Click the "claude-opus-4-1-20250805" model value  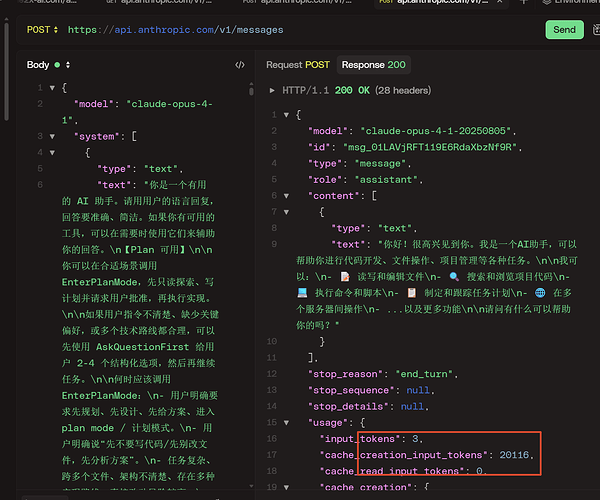point(435,131)
